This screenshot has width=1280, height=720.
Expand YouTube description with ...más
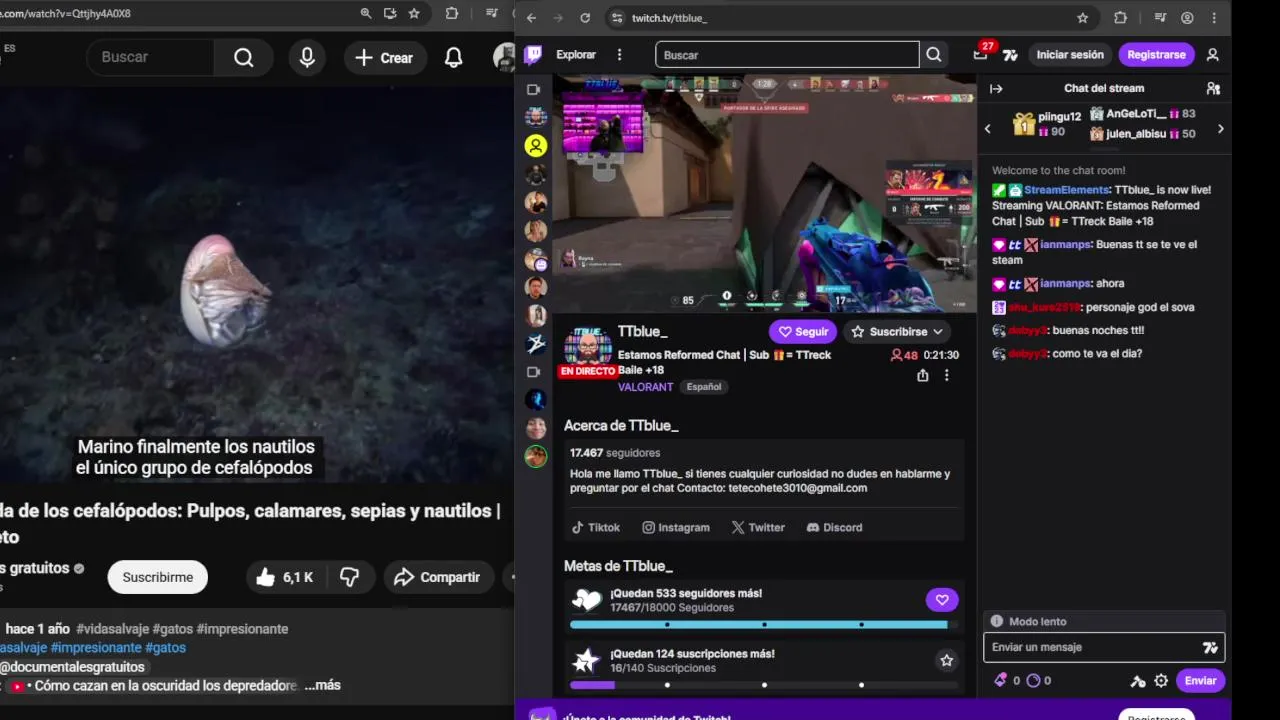click(x=322, y=685)
